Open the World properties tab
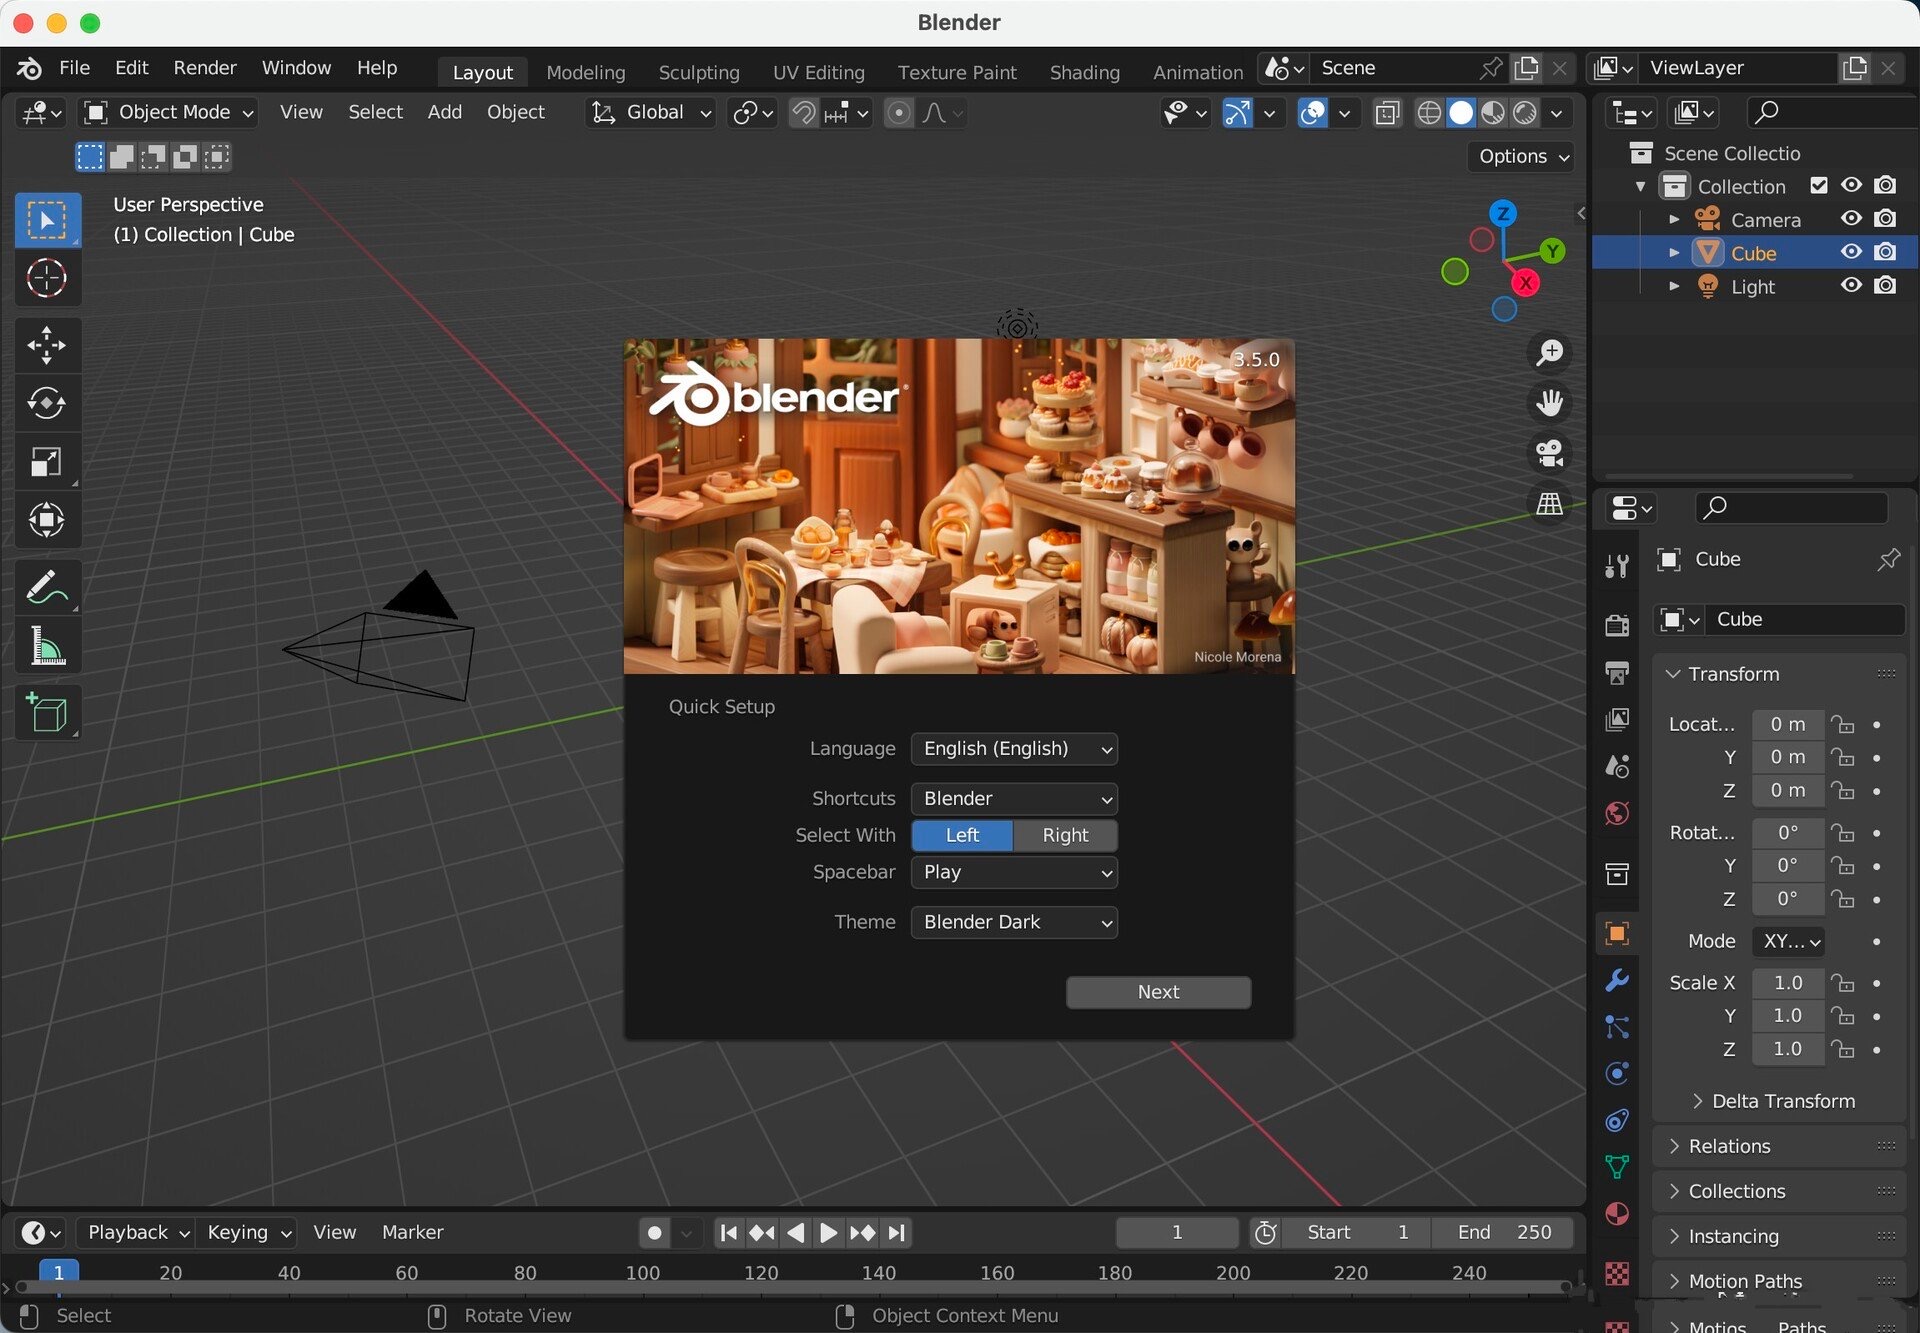Image resolution: width=1920 pixels, height=1333 pixels. [1617, 814]
